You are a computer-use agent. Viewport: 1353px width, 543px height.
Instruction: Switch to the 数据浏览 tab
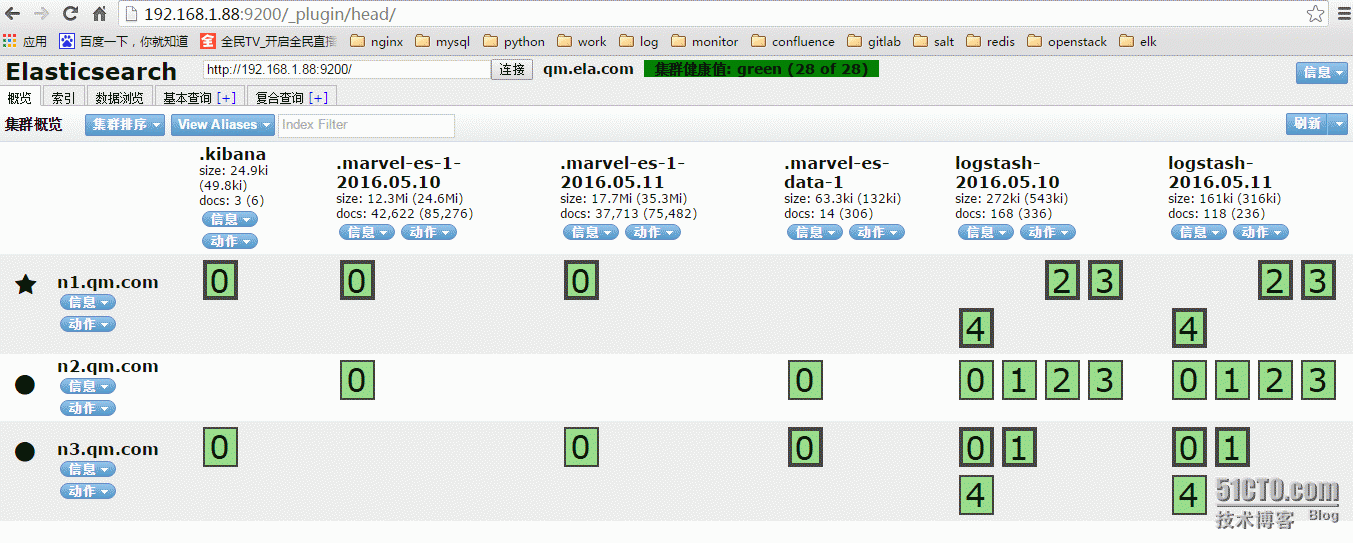click(x=119, y=97)
